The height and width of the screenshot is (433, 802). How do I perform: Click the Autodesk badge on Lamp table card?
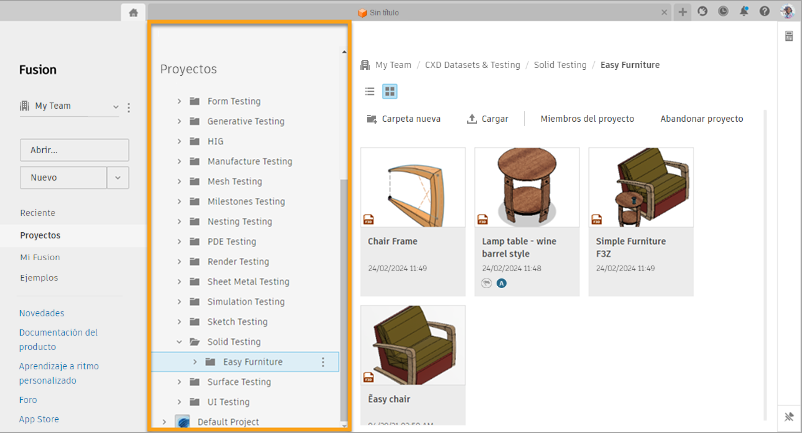[502, 283]
